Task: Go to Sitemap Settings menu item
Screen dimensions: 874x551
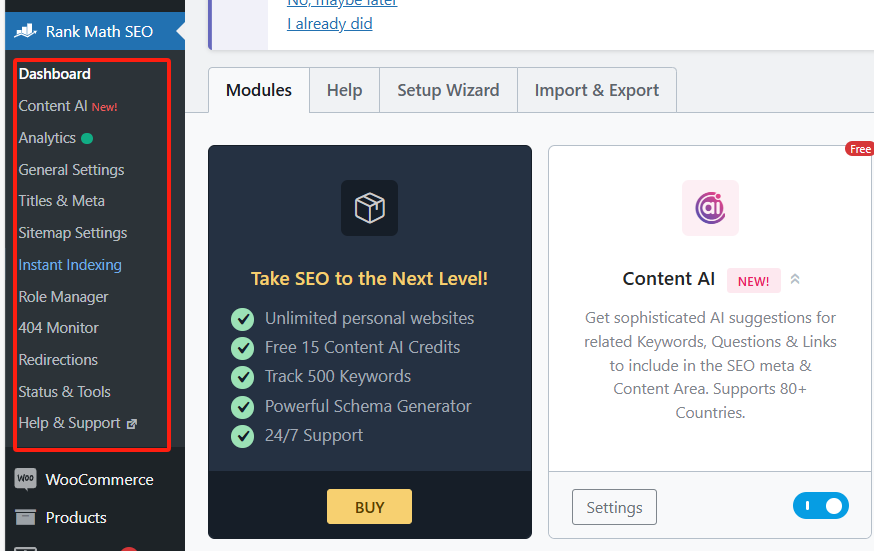Action: point(73,233)
